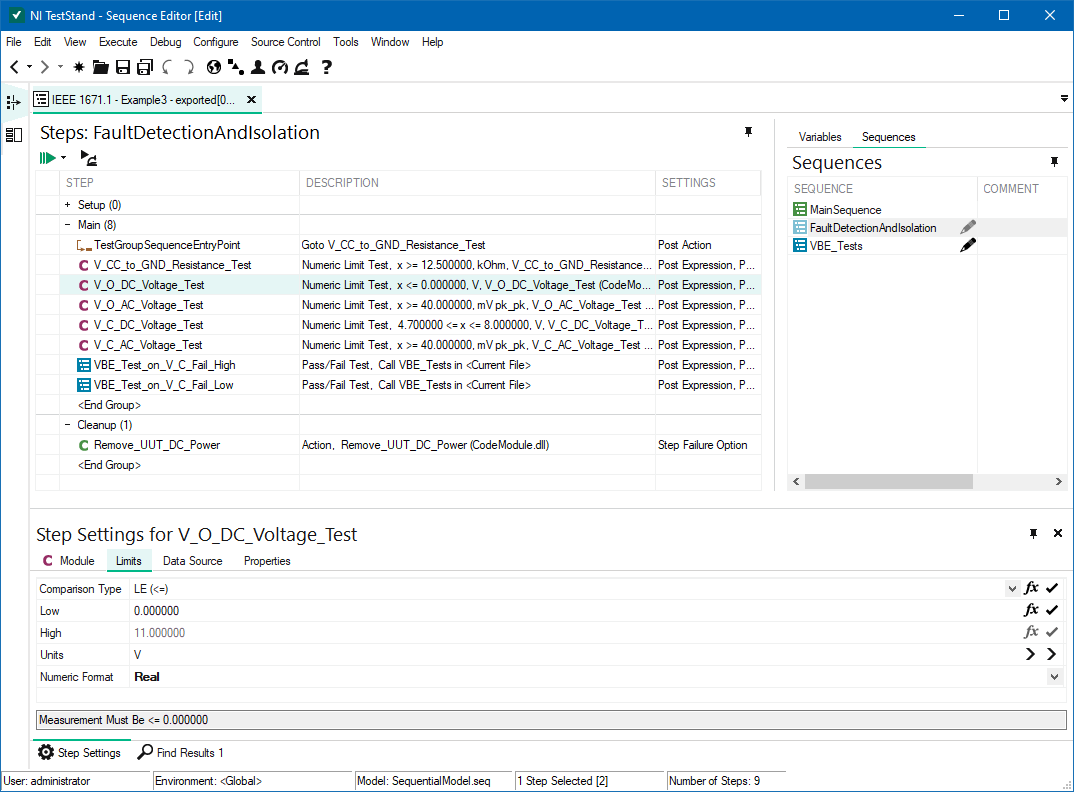This screenshot has width=1074, height=792.
Task: Click the shapes icon beside the globe
Action: (236, 67)
